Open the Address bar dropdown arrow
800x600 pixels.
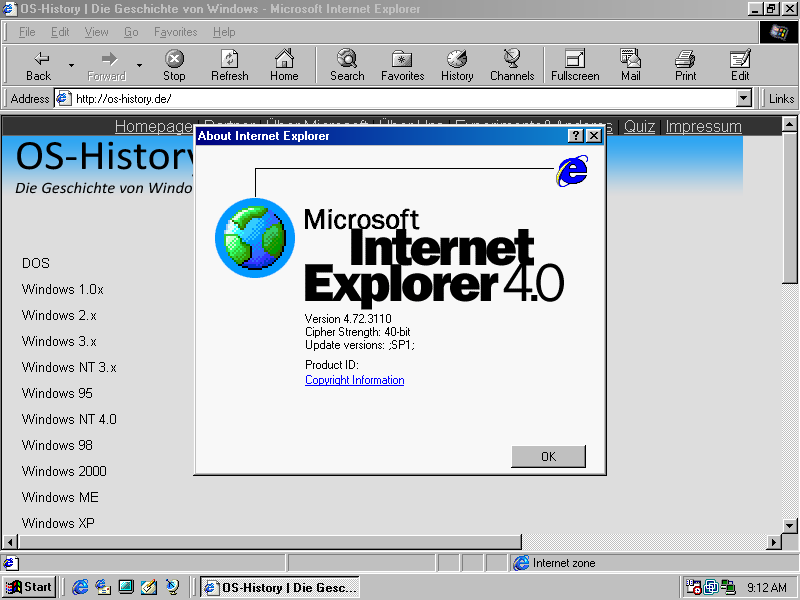tap(743, 99)
